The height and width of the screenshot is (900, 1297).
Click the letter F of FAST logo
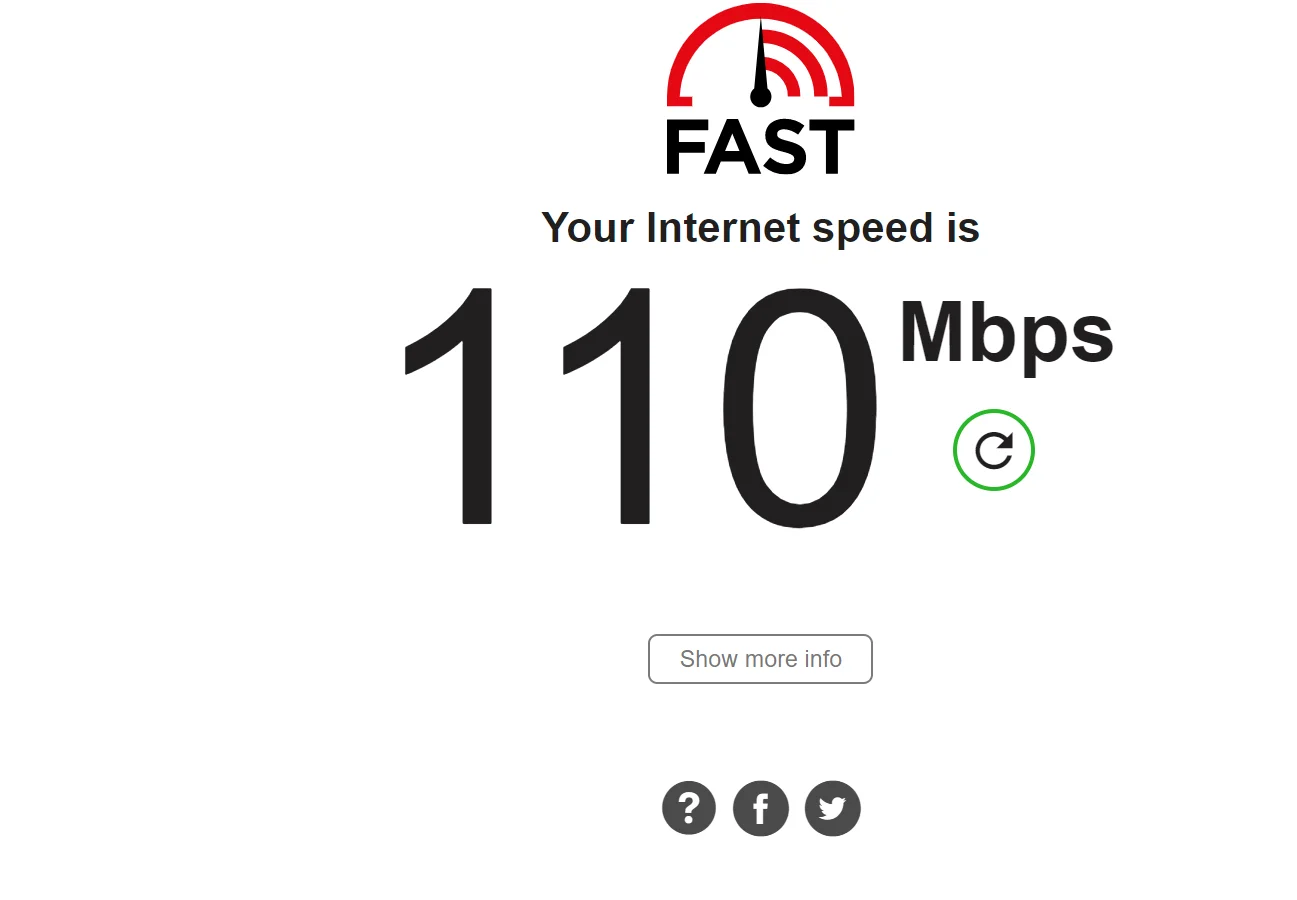(x=685, y=148)
